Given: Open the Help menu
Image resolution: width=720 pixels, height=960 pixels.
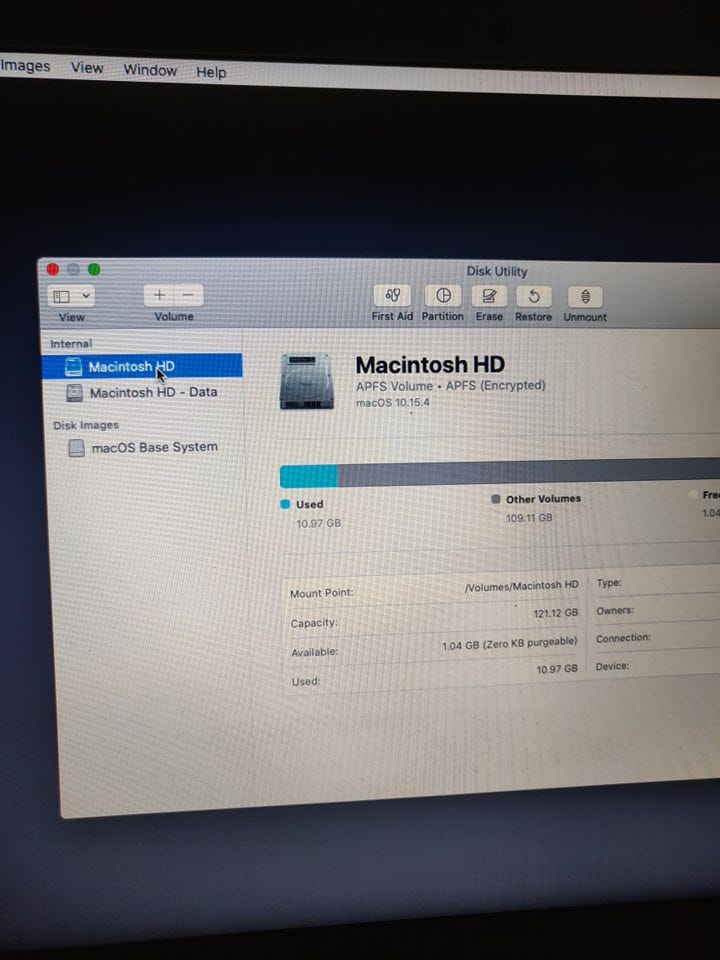Looking at the screenshot, I should [211, 72].
